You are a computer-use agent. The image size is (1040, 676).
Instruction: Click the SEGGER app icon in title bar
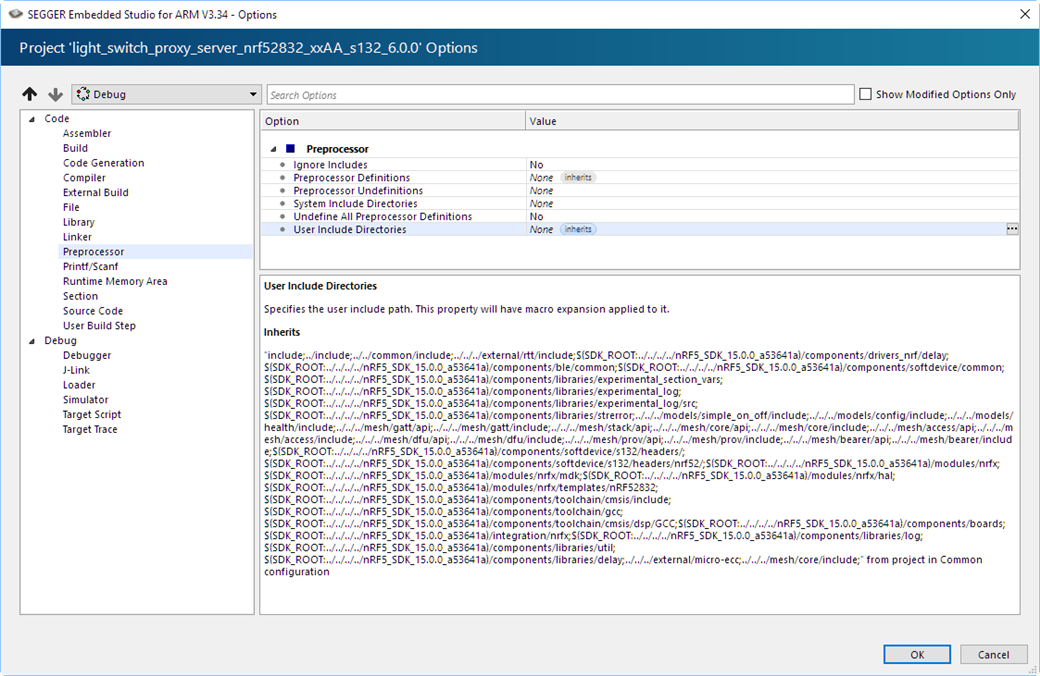[15, 14]
